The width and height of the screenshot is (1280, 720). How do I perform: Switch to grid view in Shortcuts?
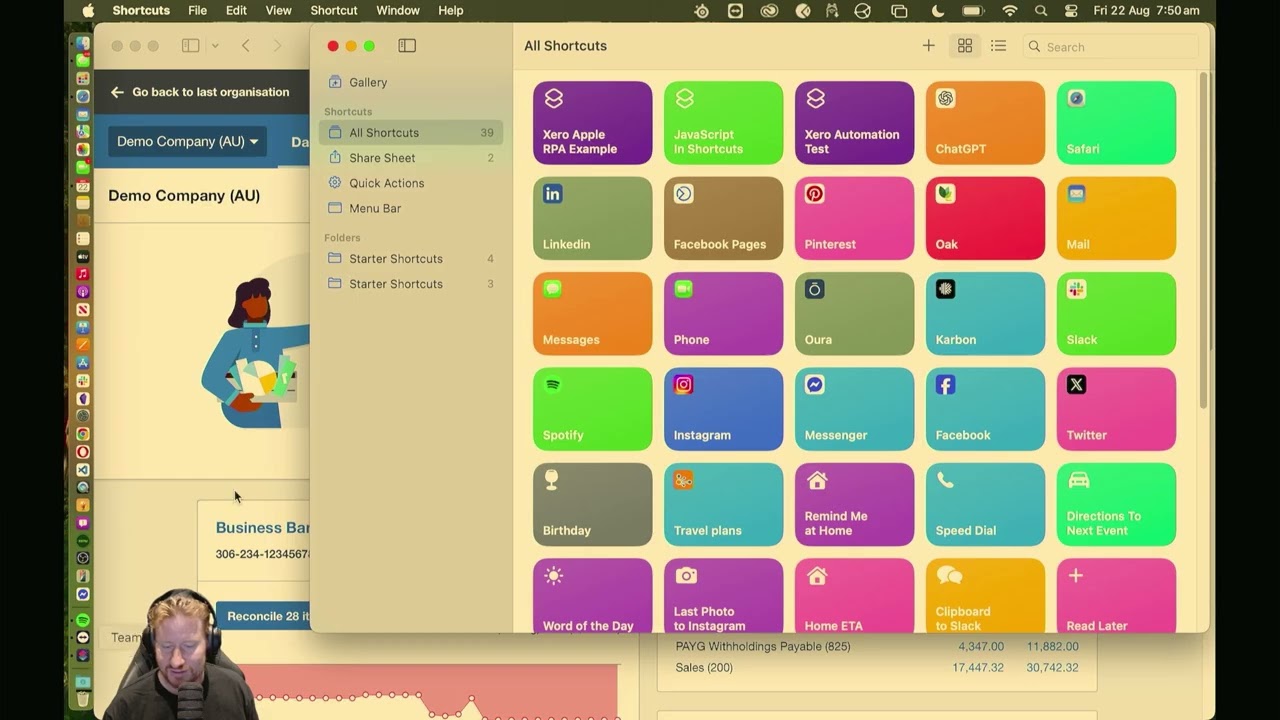965,46
